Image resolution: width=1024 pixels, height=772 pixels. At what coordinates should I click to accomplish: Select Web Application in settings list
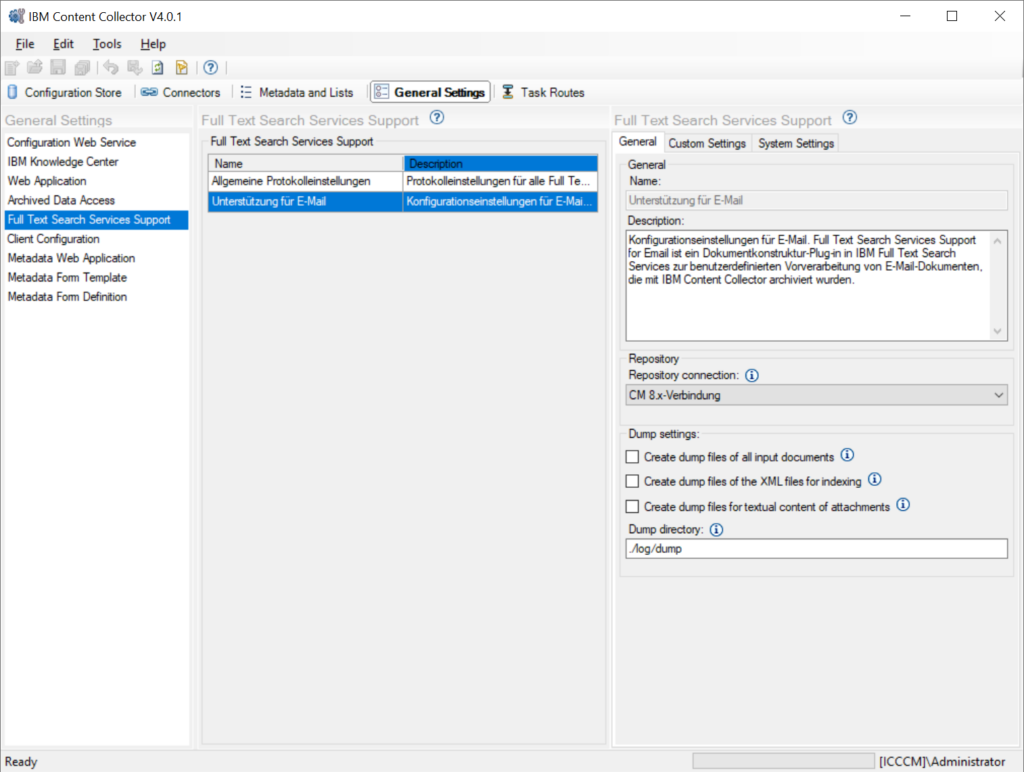(x=96, y=181)
